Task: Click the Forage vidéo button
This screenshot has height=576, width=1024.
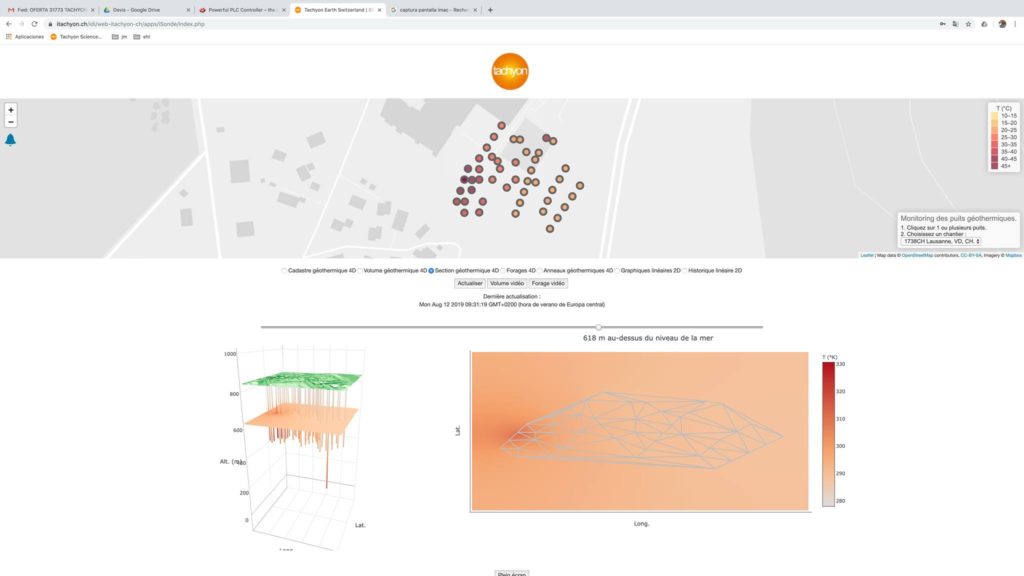Action: [548, 283]
